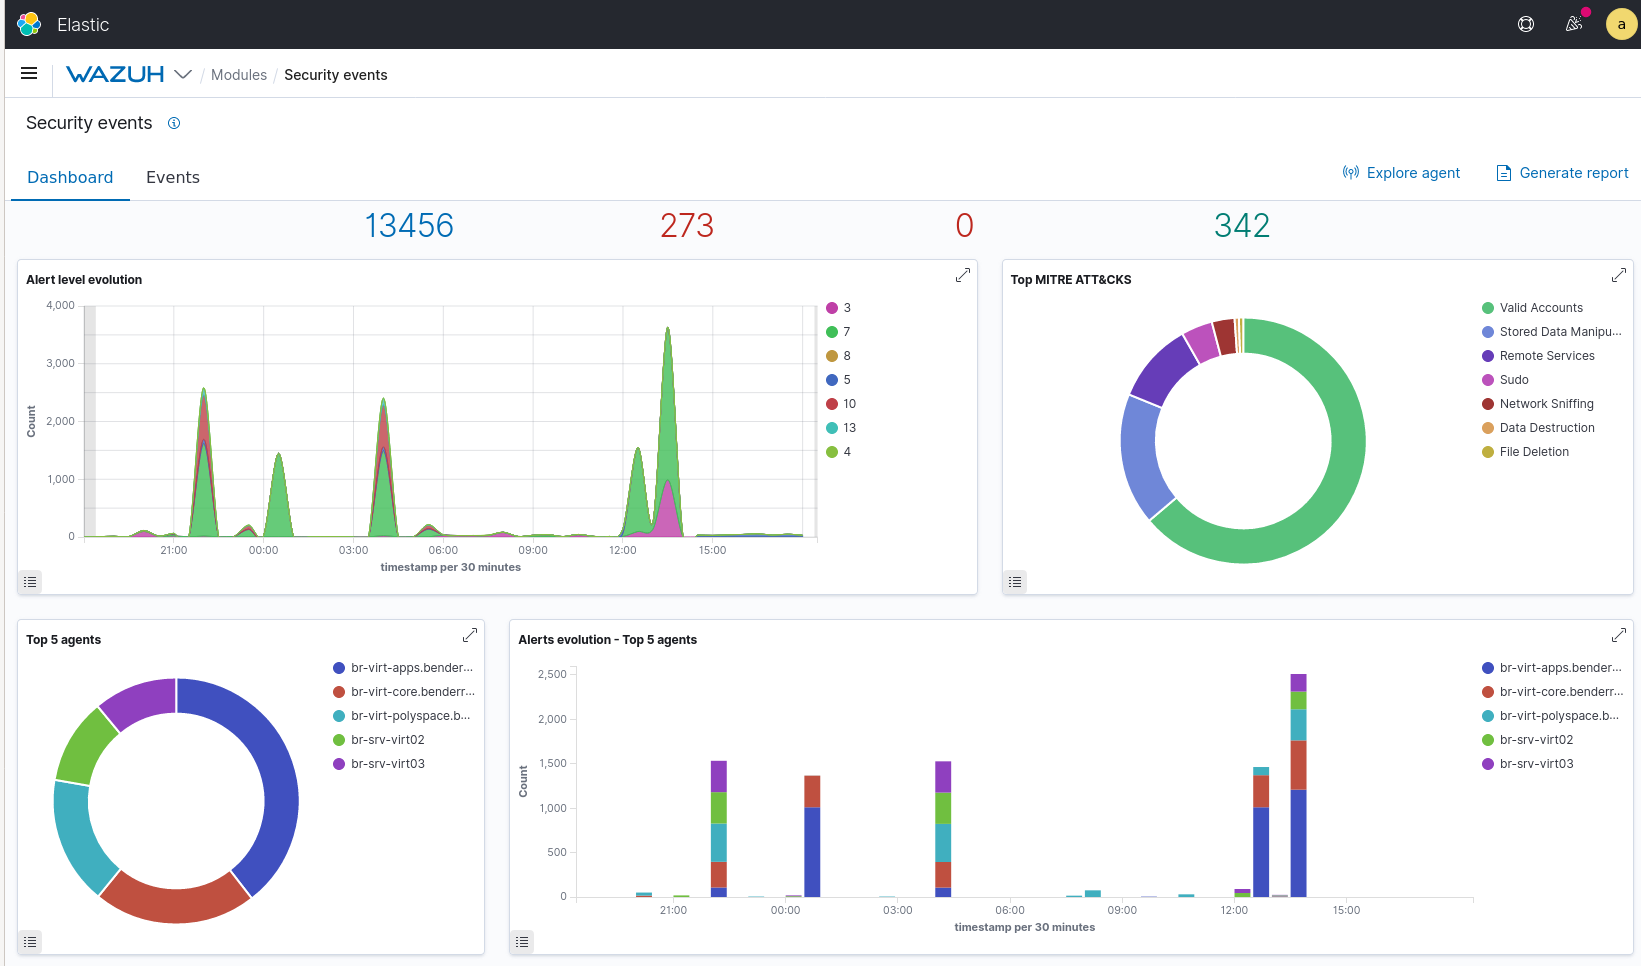Click the Valid Accounts legend color dot
1641x966 pixels.
(1488, 308)
